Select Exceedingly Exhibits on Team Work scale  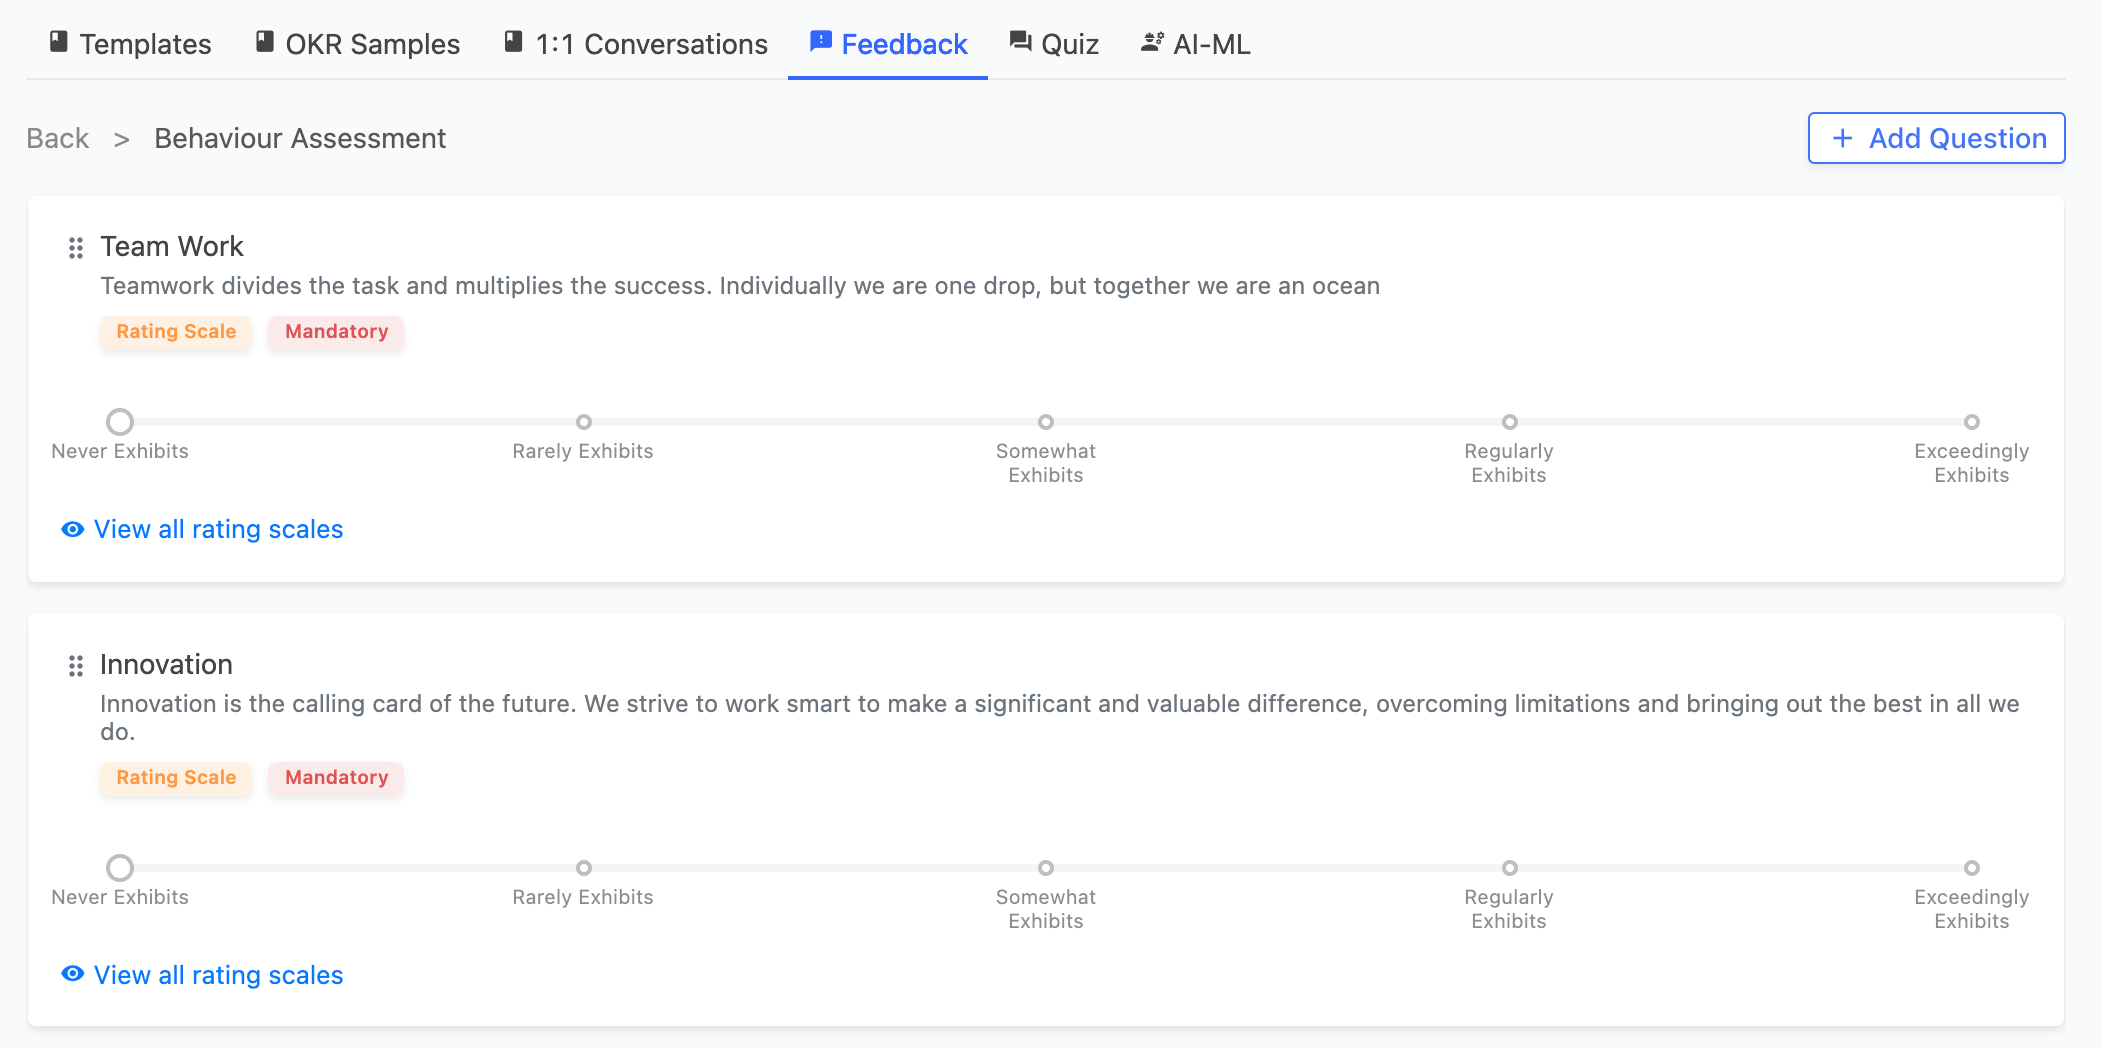[x=1972, y=422]
